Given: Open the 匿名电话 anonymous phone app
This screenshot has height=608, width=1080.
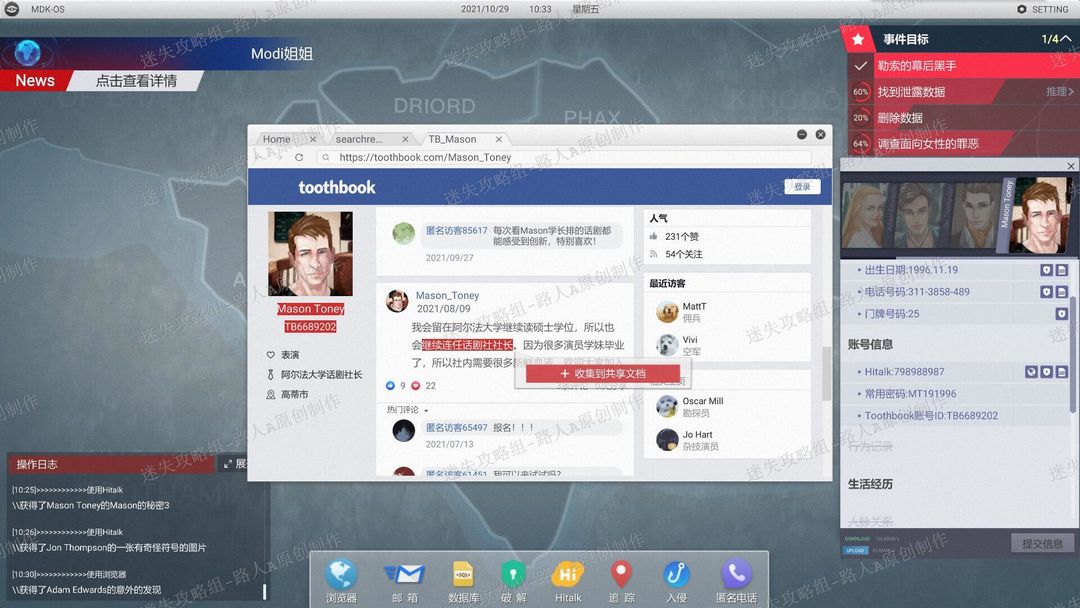Looking at the screenshot, I should (x=736, y=581).
